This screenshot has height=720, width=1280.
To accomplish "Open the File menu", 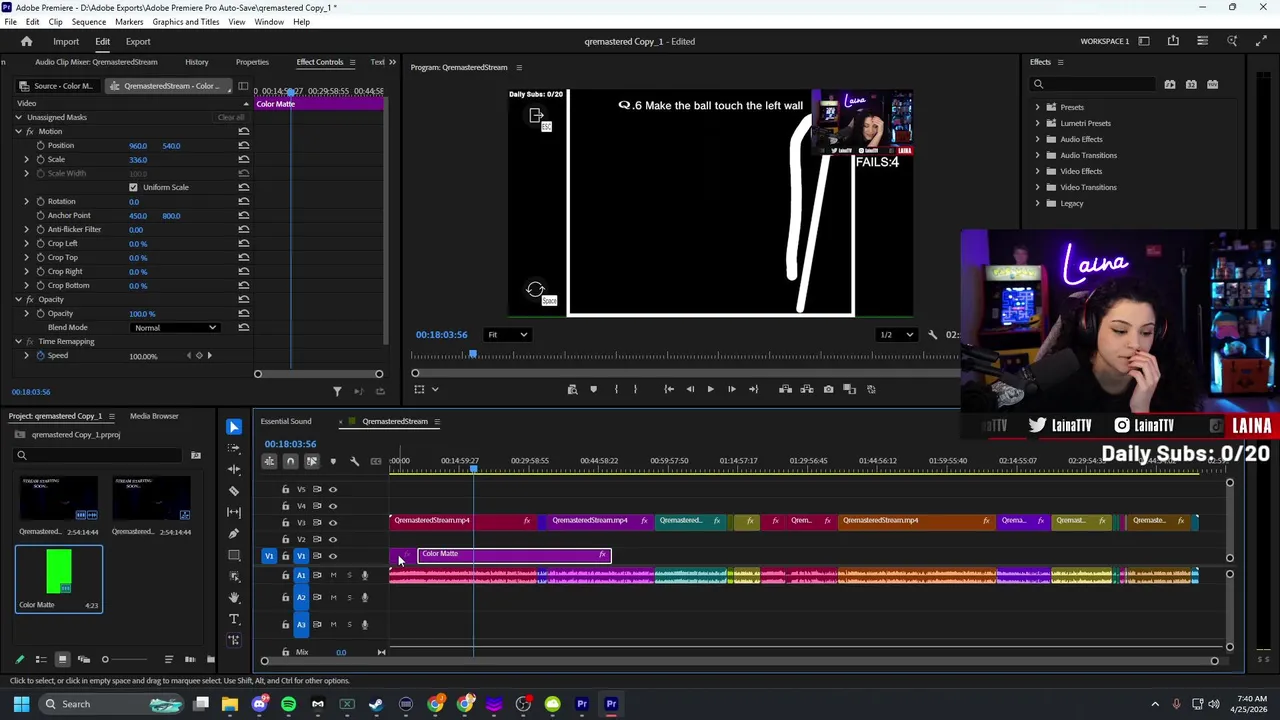I will pyautogui.click(x=10, y=22).
